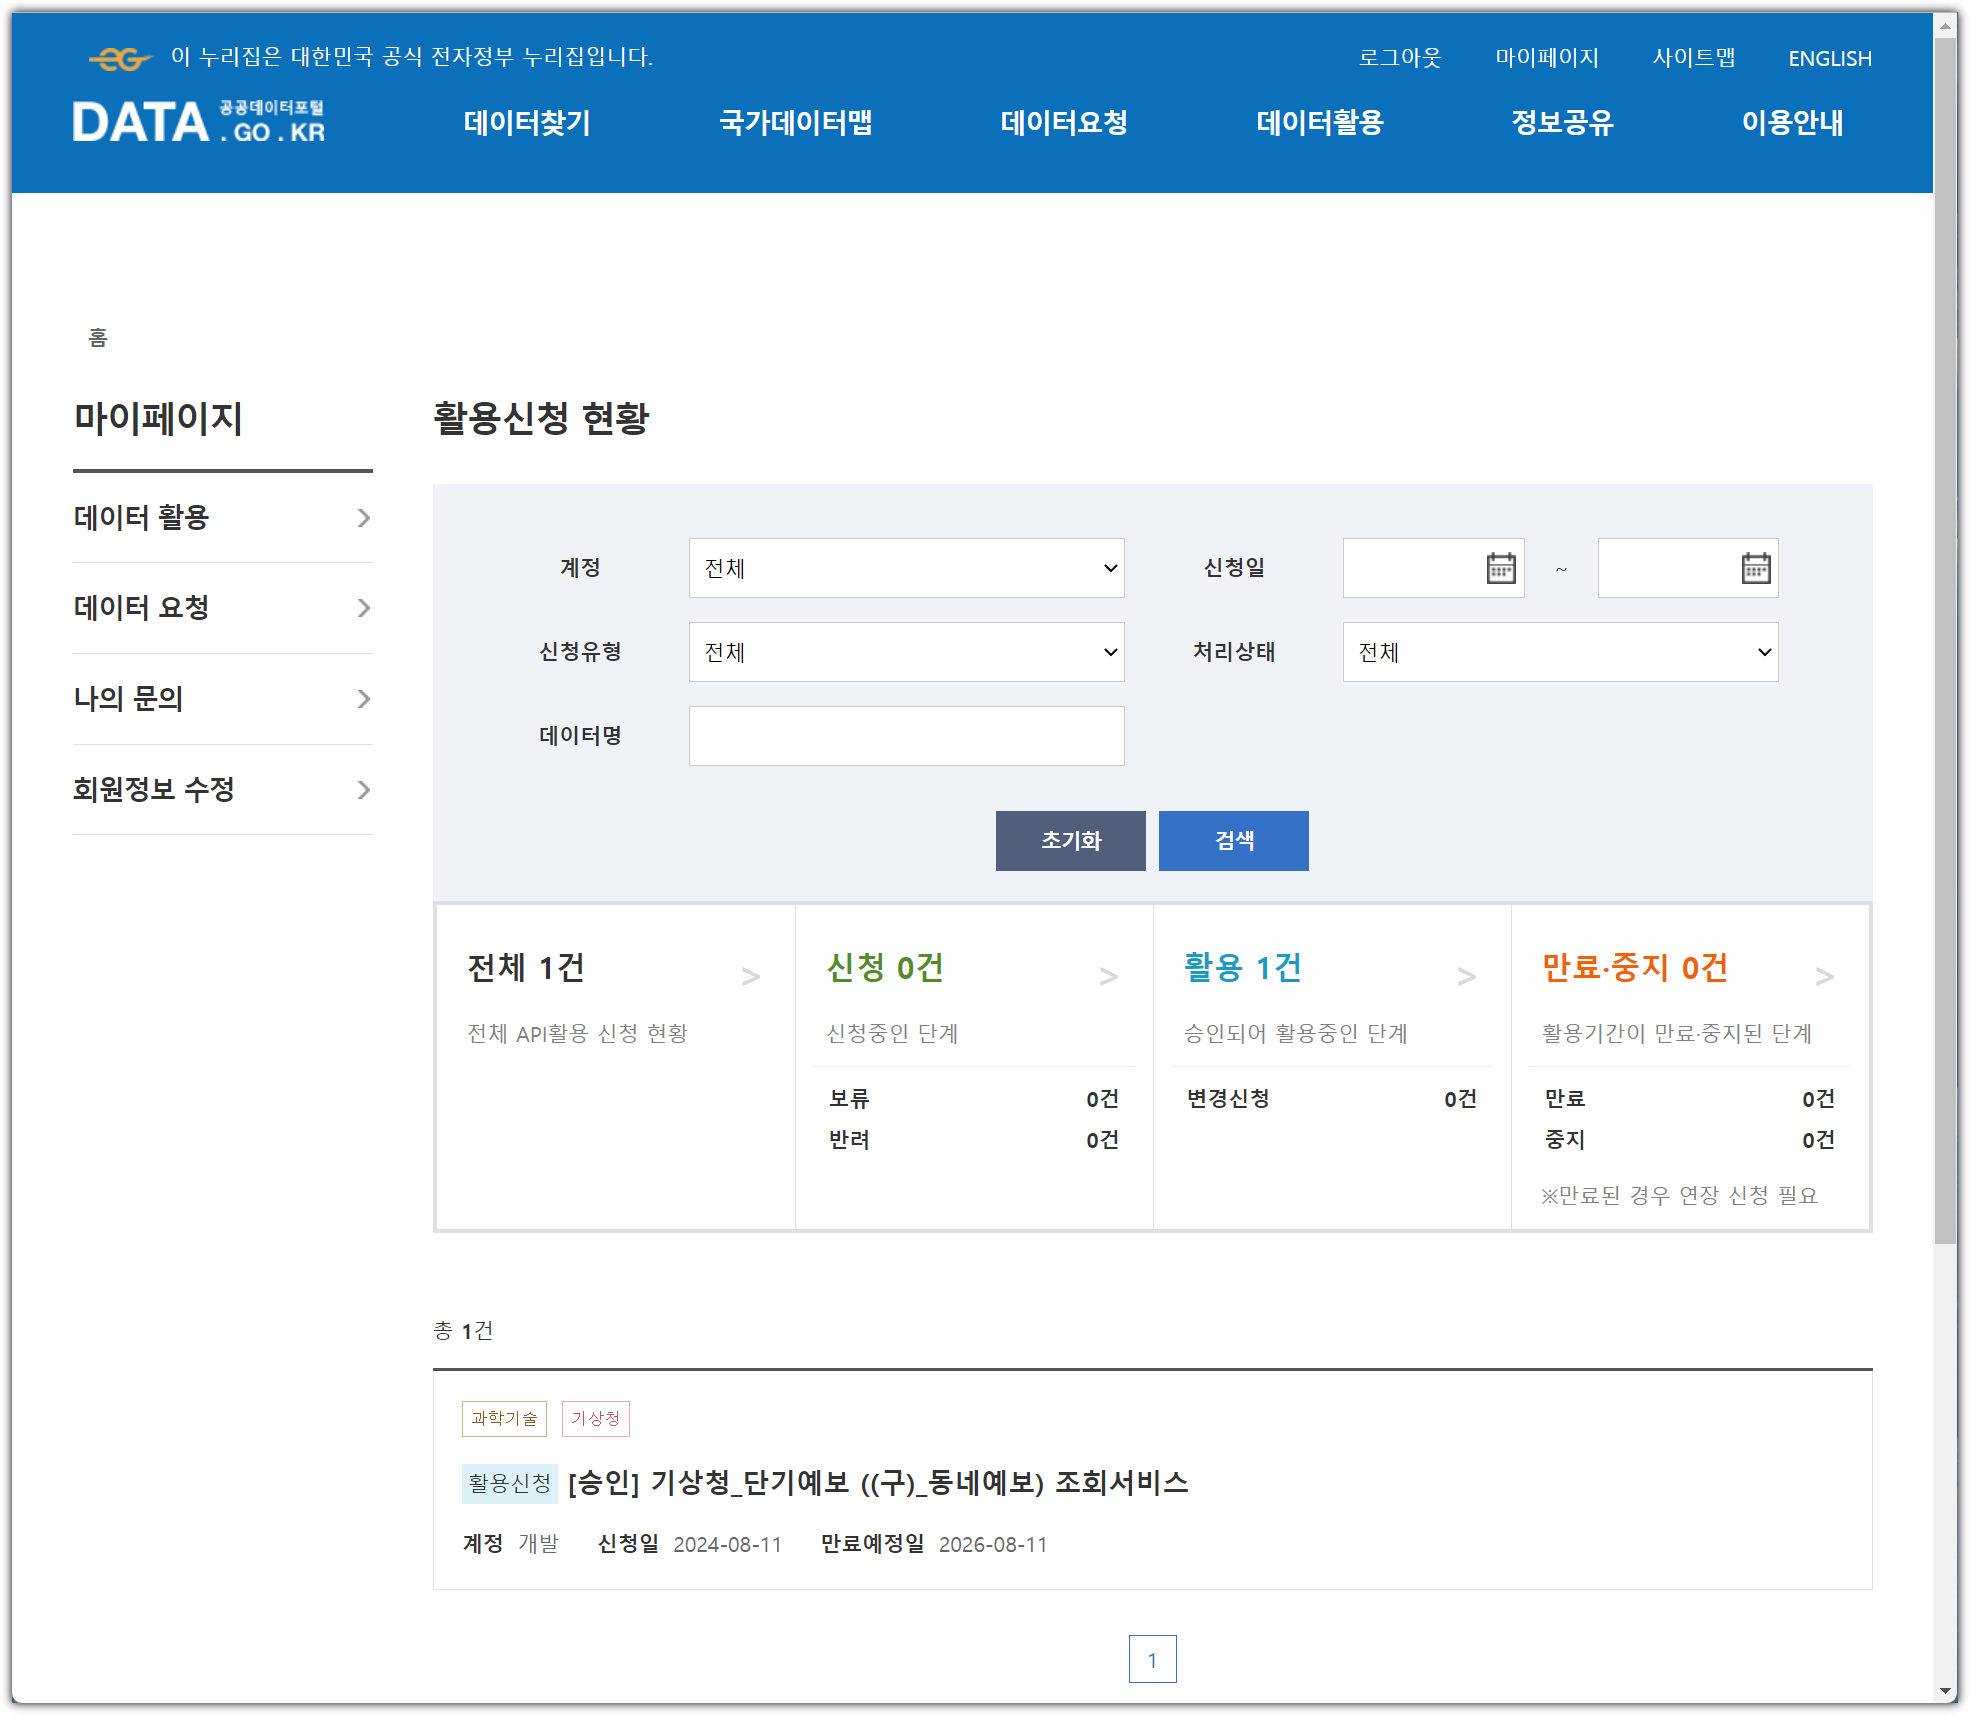This screenshot has width=1971, height=1716.
Task: Click the arrow beside 활용 1건
Action: tap(1466, 977)
